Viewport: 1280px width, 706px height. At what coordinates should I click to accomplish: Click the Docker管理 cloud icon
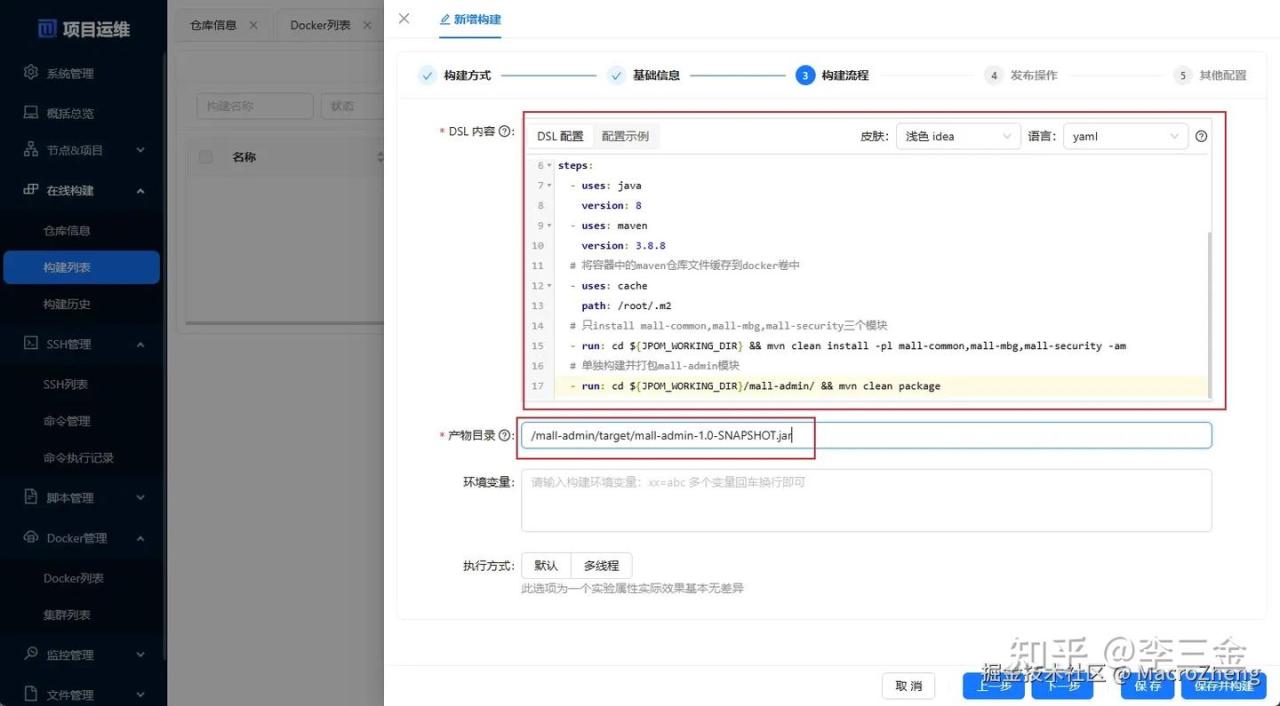click(x=31, y=538)
